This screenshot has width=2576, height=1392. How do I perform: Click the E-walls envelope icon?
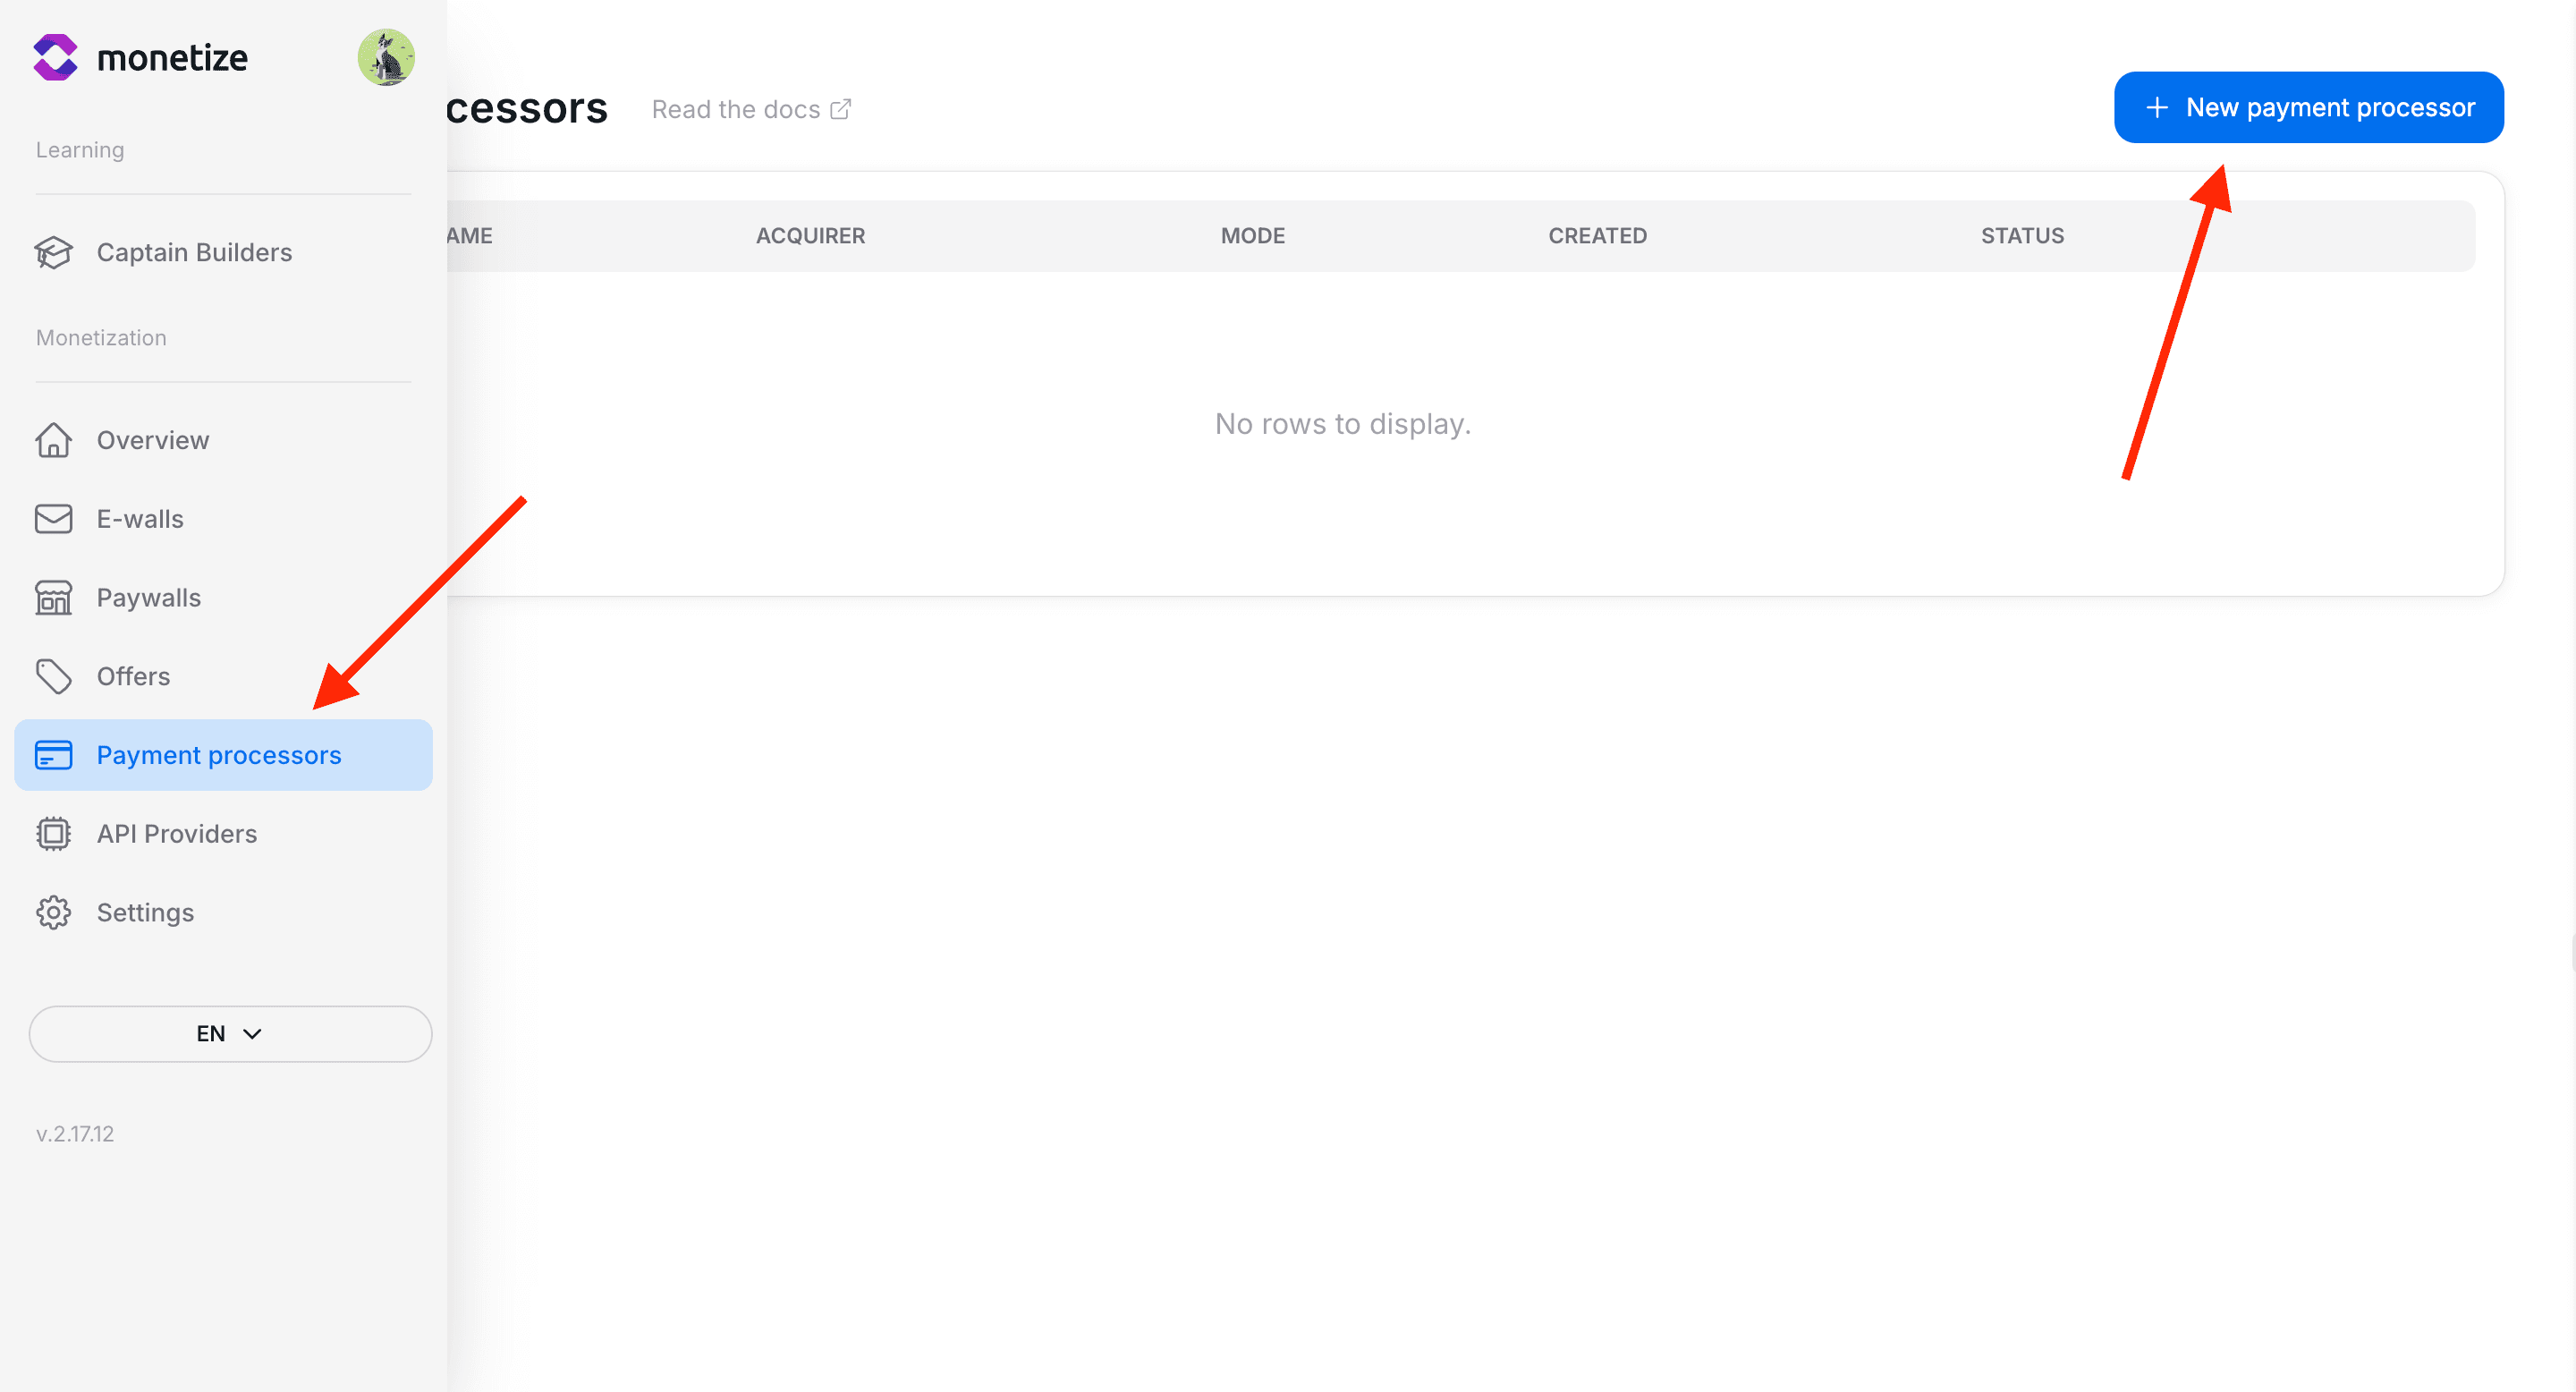[x=53, y=518]
